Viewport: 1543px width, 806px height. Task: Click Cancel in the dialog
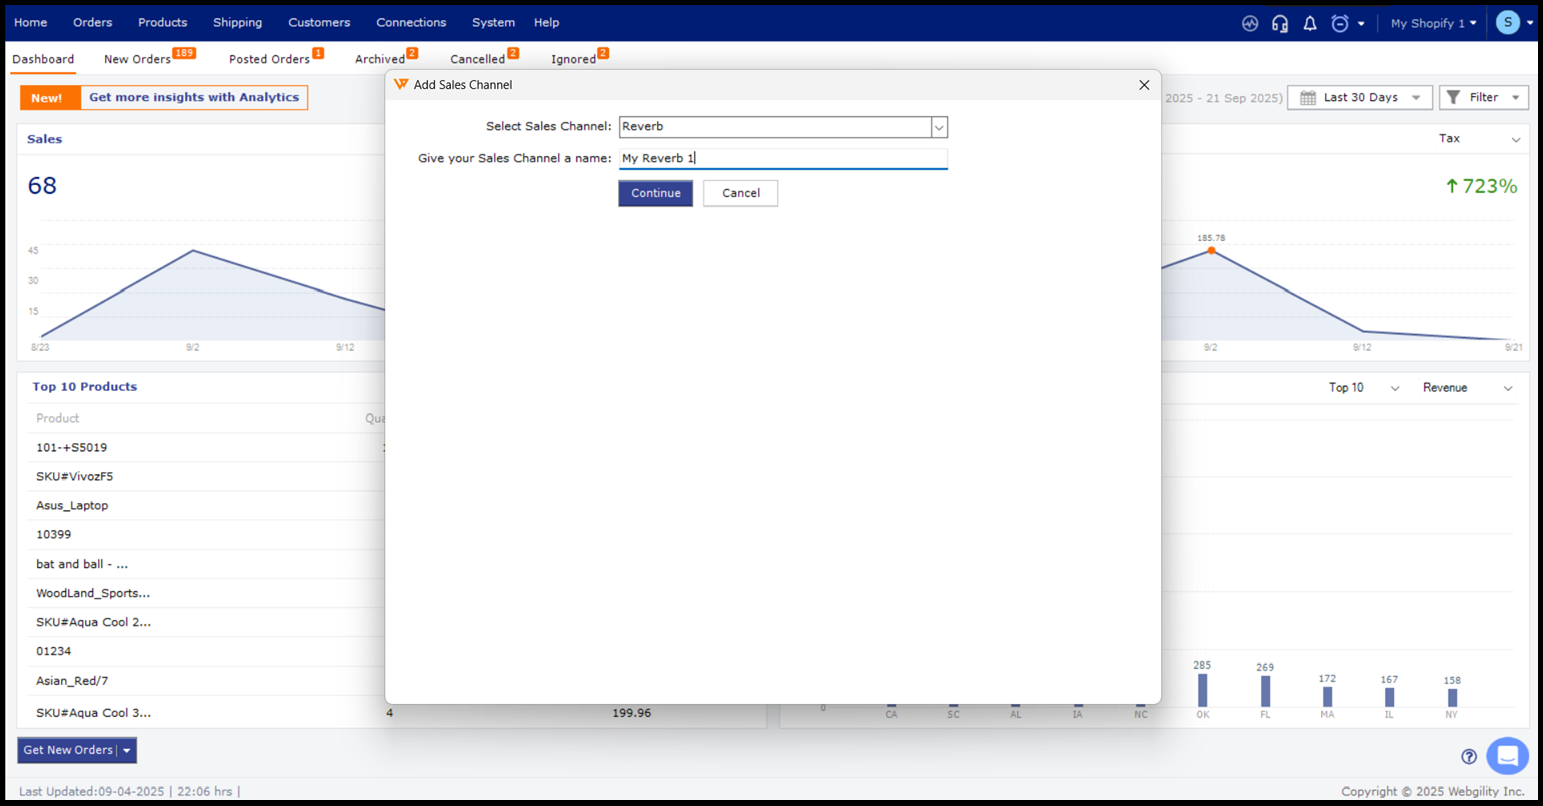(x=740, y=193)
